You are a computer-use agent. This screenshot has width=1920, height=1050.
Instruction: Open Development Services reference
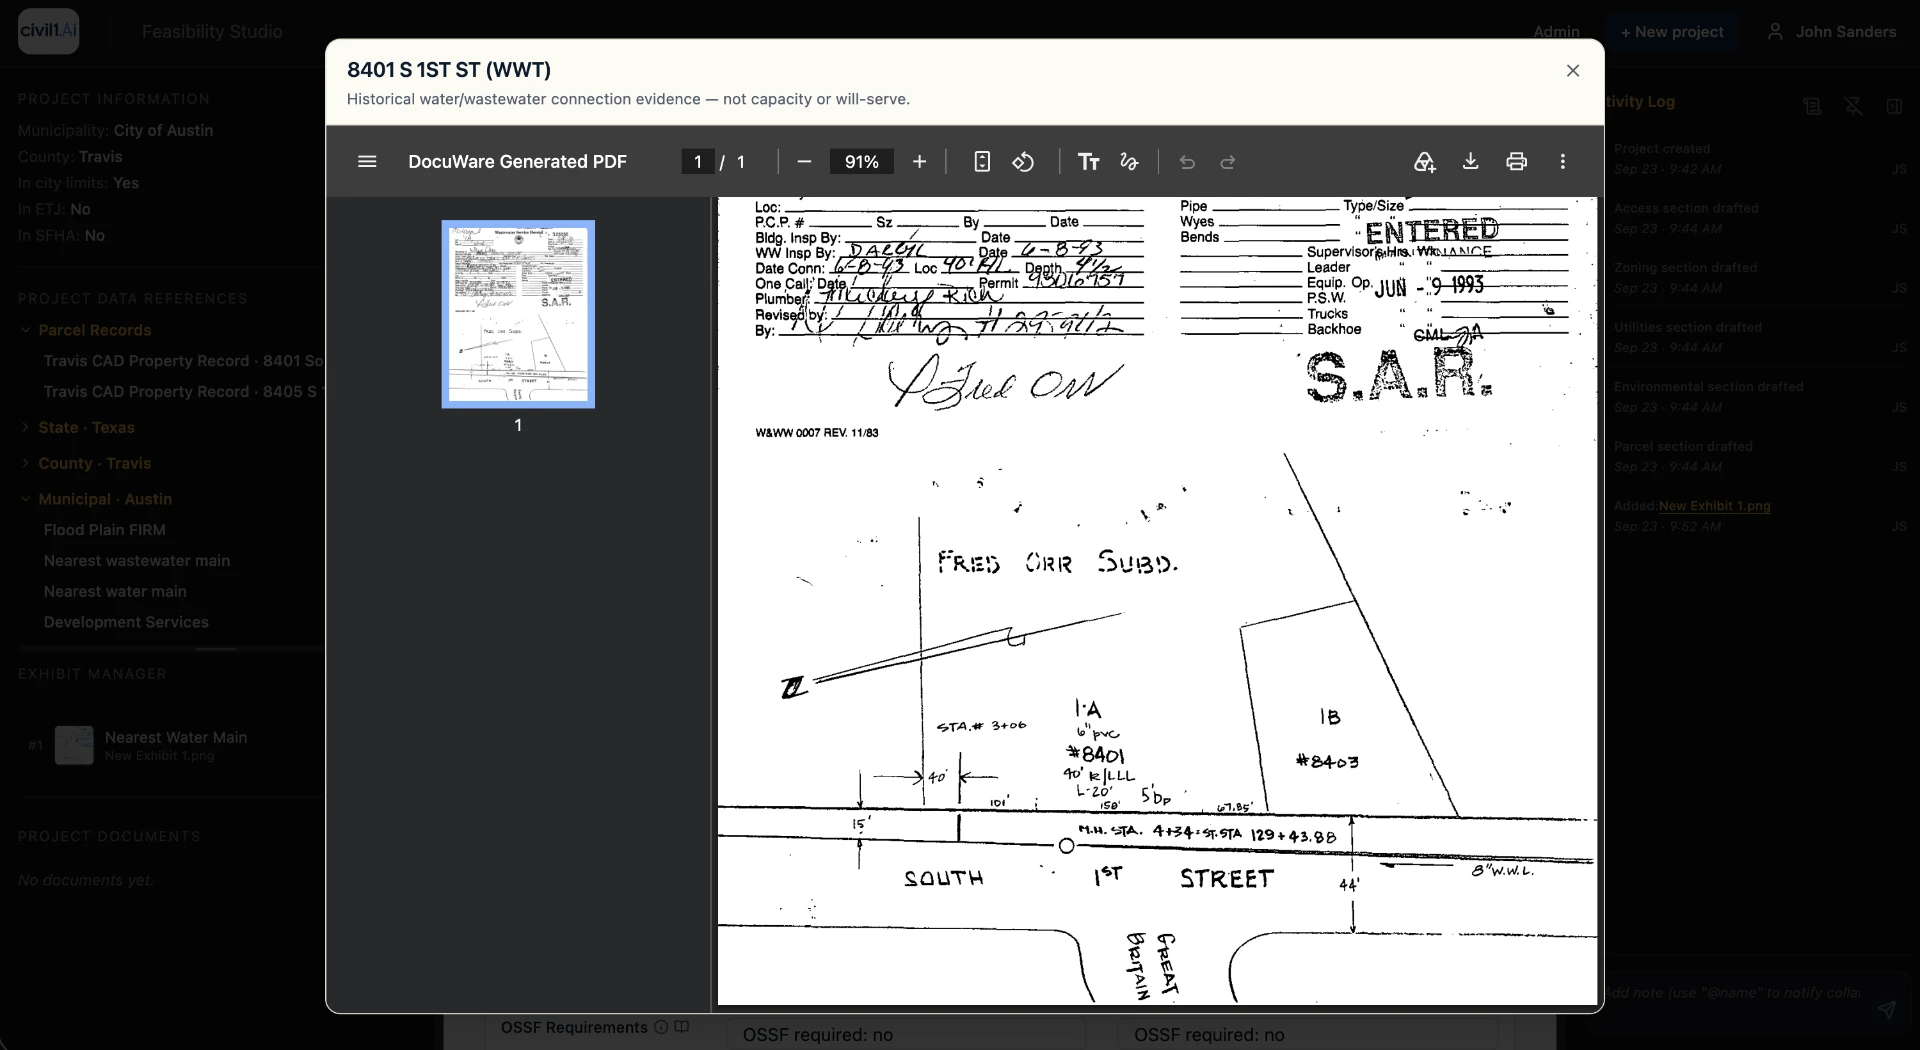click(126, 622)
